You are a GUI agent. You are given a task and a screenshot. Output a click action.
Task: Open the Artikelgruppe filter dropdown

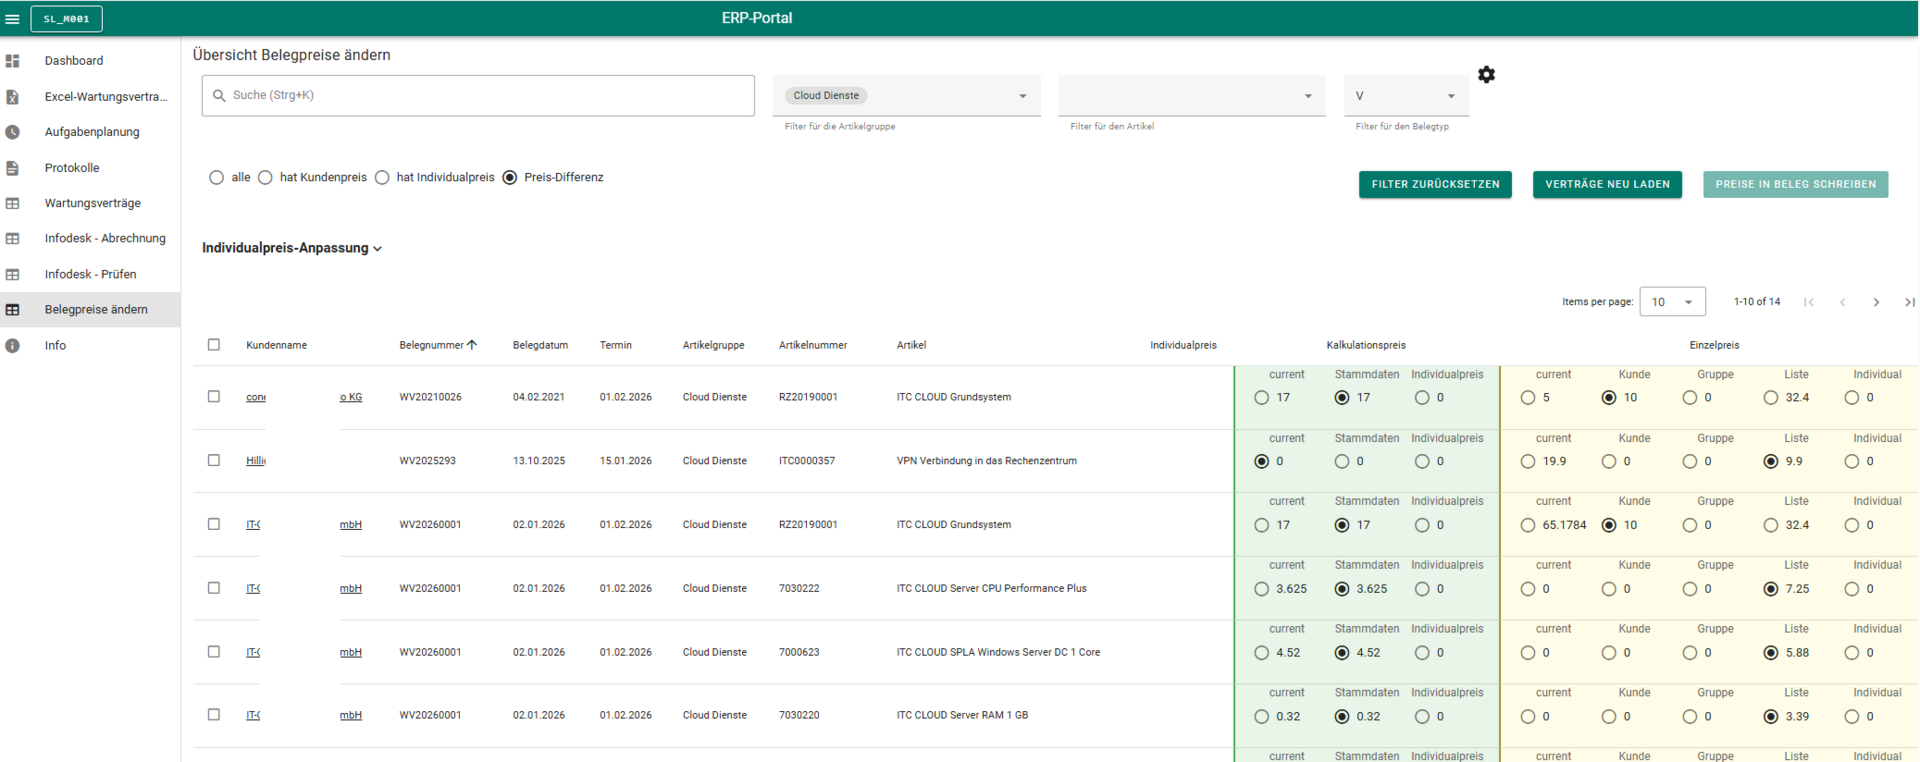click(1022, 96)
